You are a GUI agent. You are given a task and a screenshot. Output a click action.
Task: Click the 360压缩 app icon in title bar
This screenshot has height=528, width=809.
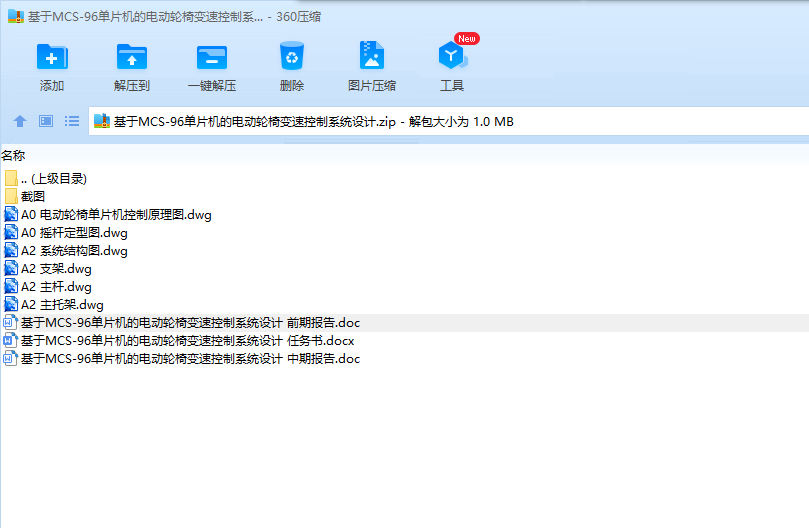tap(15, 17)
